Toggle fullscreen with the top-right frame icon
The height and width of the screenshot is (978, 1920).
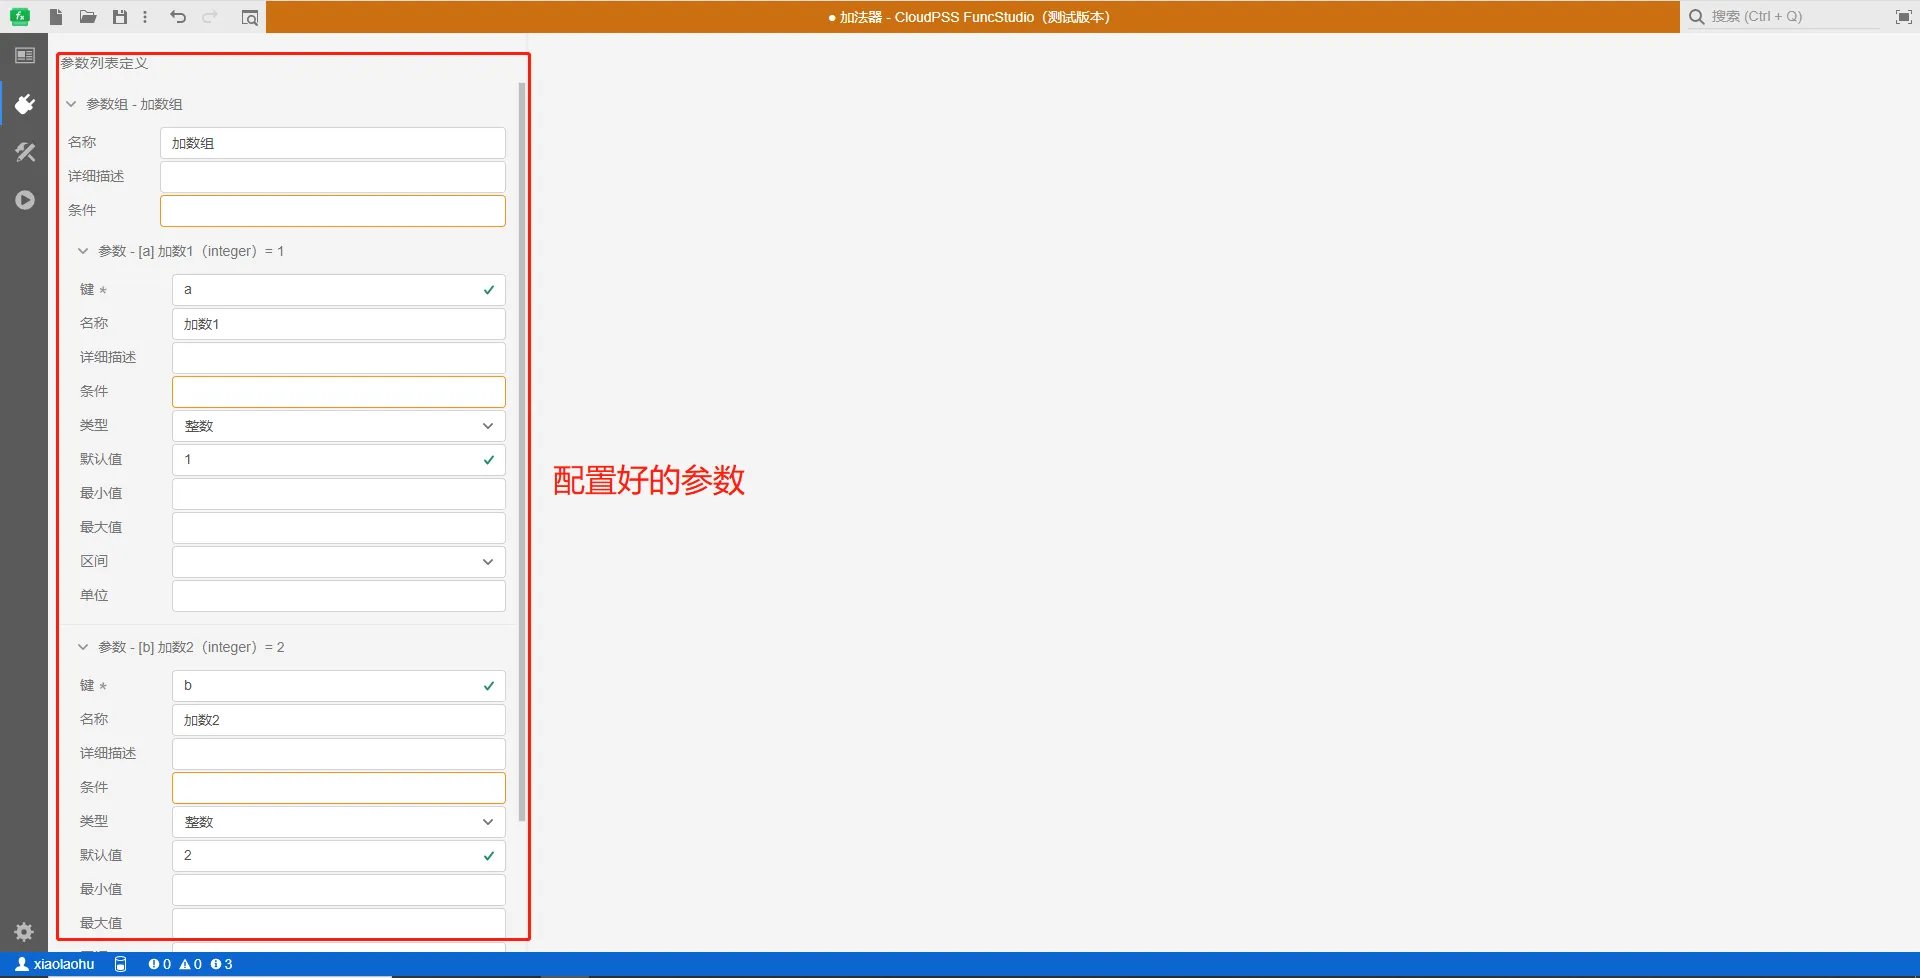(1903, 17)
